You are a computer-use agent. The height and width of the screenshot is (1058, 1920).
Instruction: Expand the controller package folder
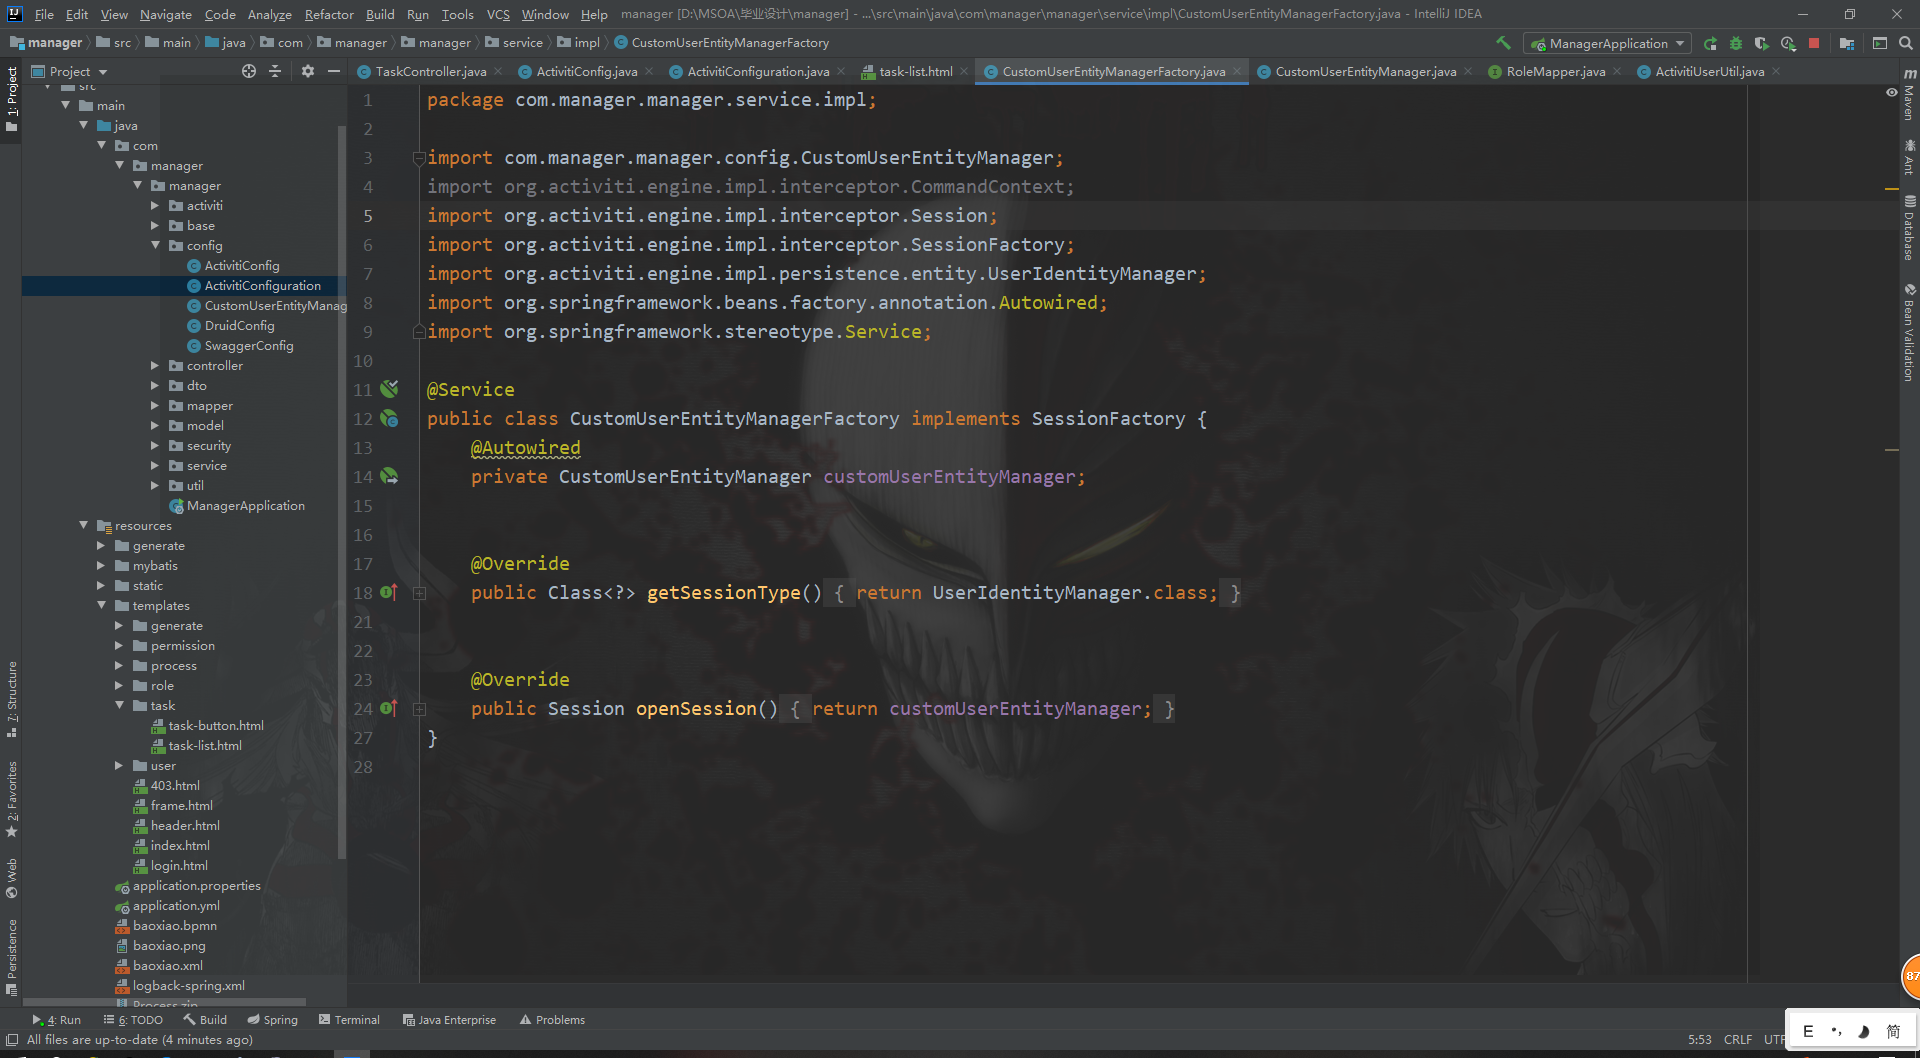pyautogui.click(x=155, y=365)
